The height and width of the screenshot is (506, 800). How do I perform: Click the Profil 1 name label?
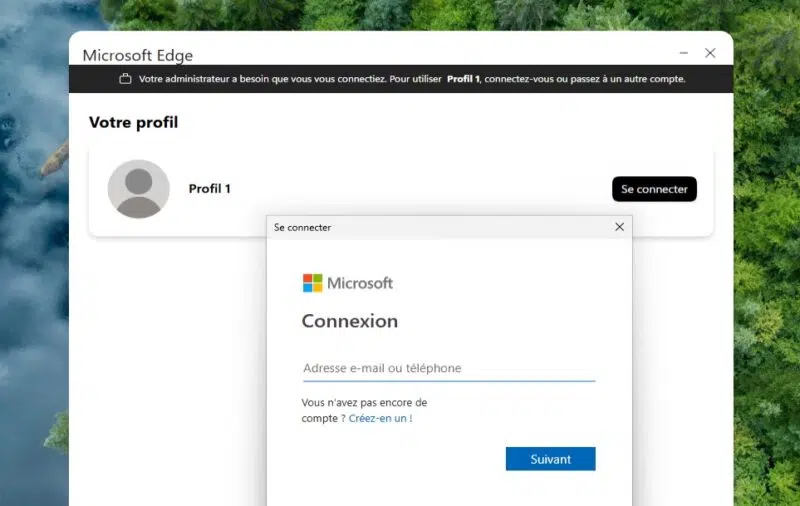(210, 189)
